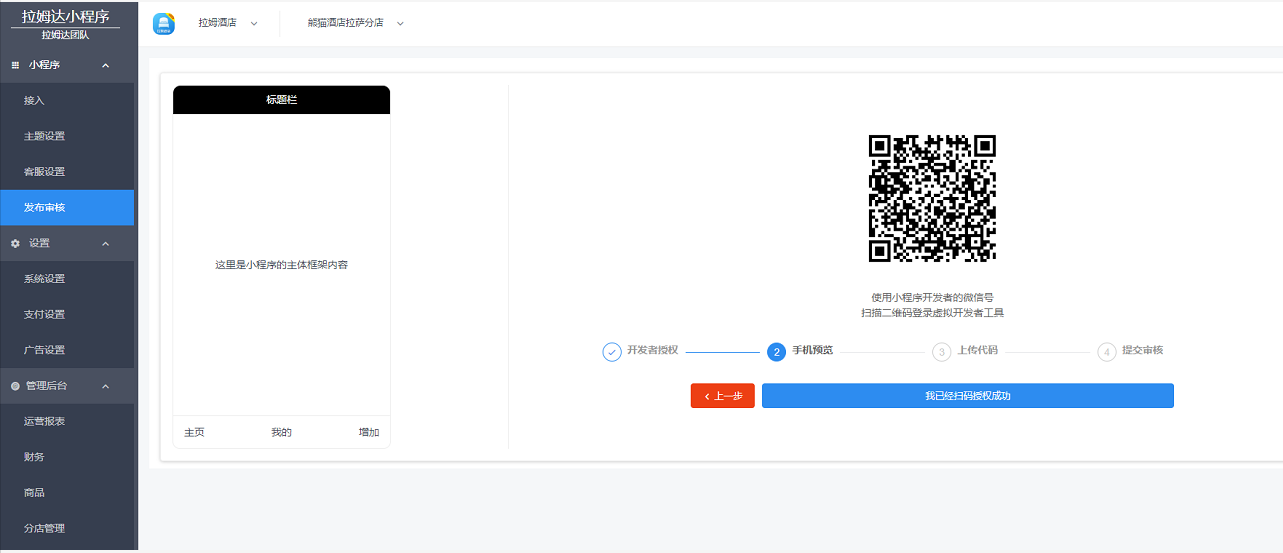Click the 拉姆达团队 subtitle

(x=65, y=35)
